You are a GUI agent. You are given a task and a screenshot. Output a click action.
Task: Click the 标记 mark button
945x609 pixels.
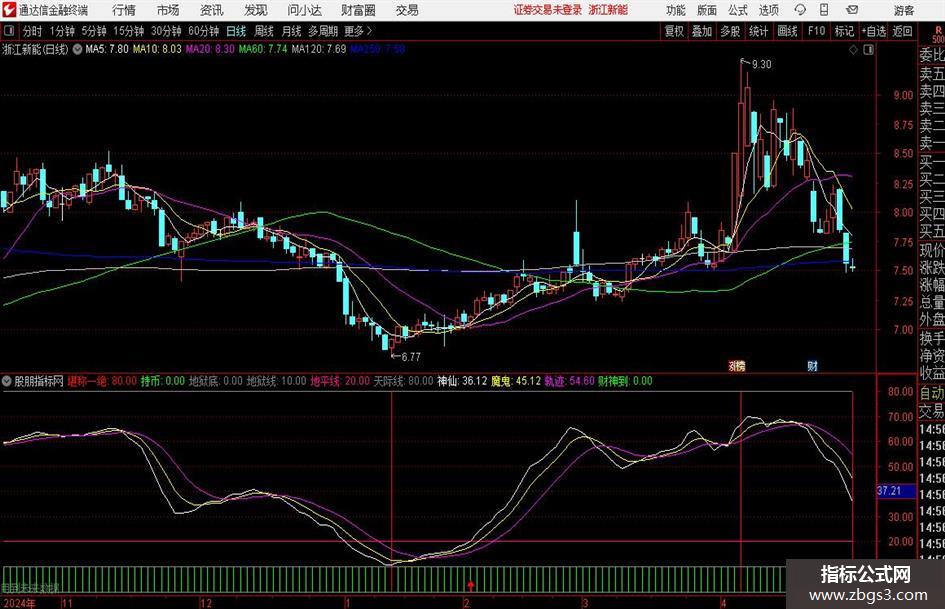pos(844,31)
